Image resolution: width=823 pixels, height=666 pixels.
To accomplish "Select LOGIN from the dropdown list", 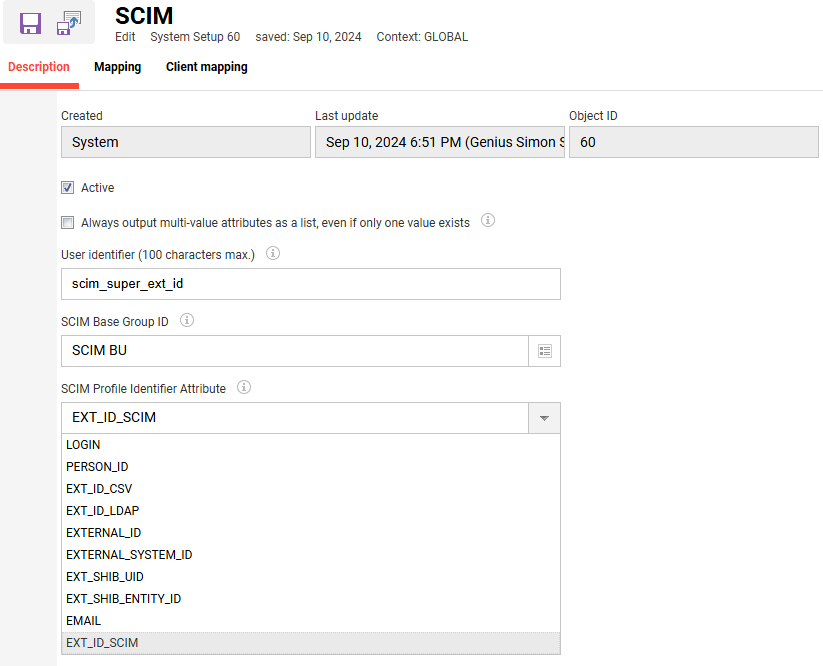I will tap(83, 445).
